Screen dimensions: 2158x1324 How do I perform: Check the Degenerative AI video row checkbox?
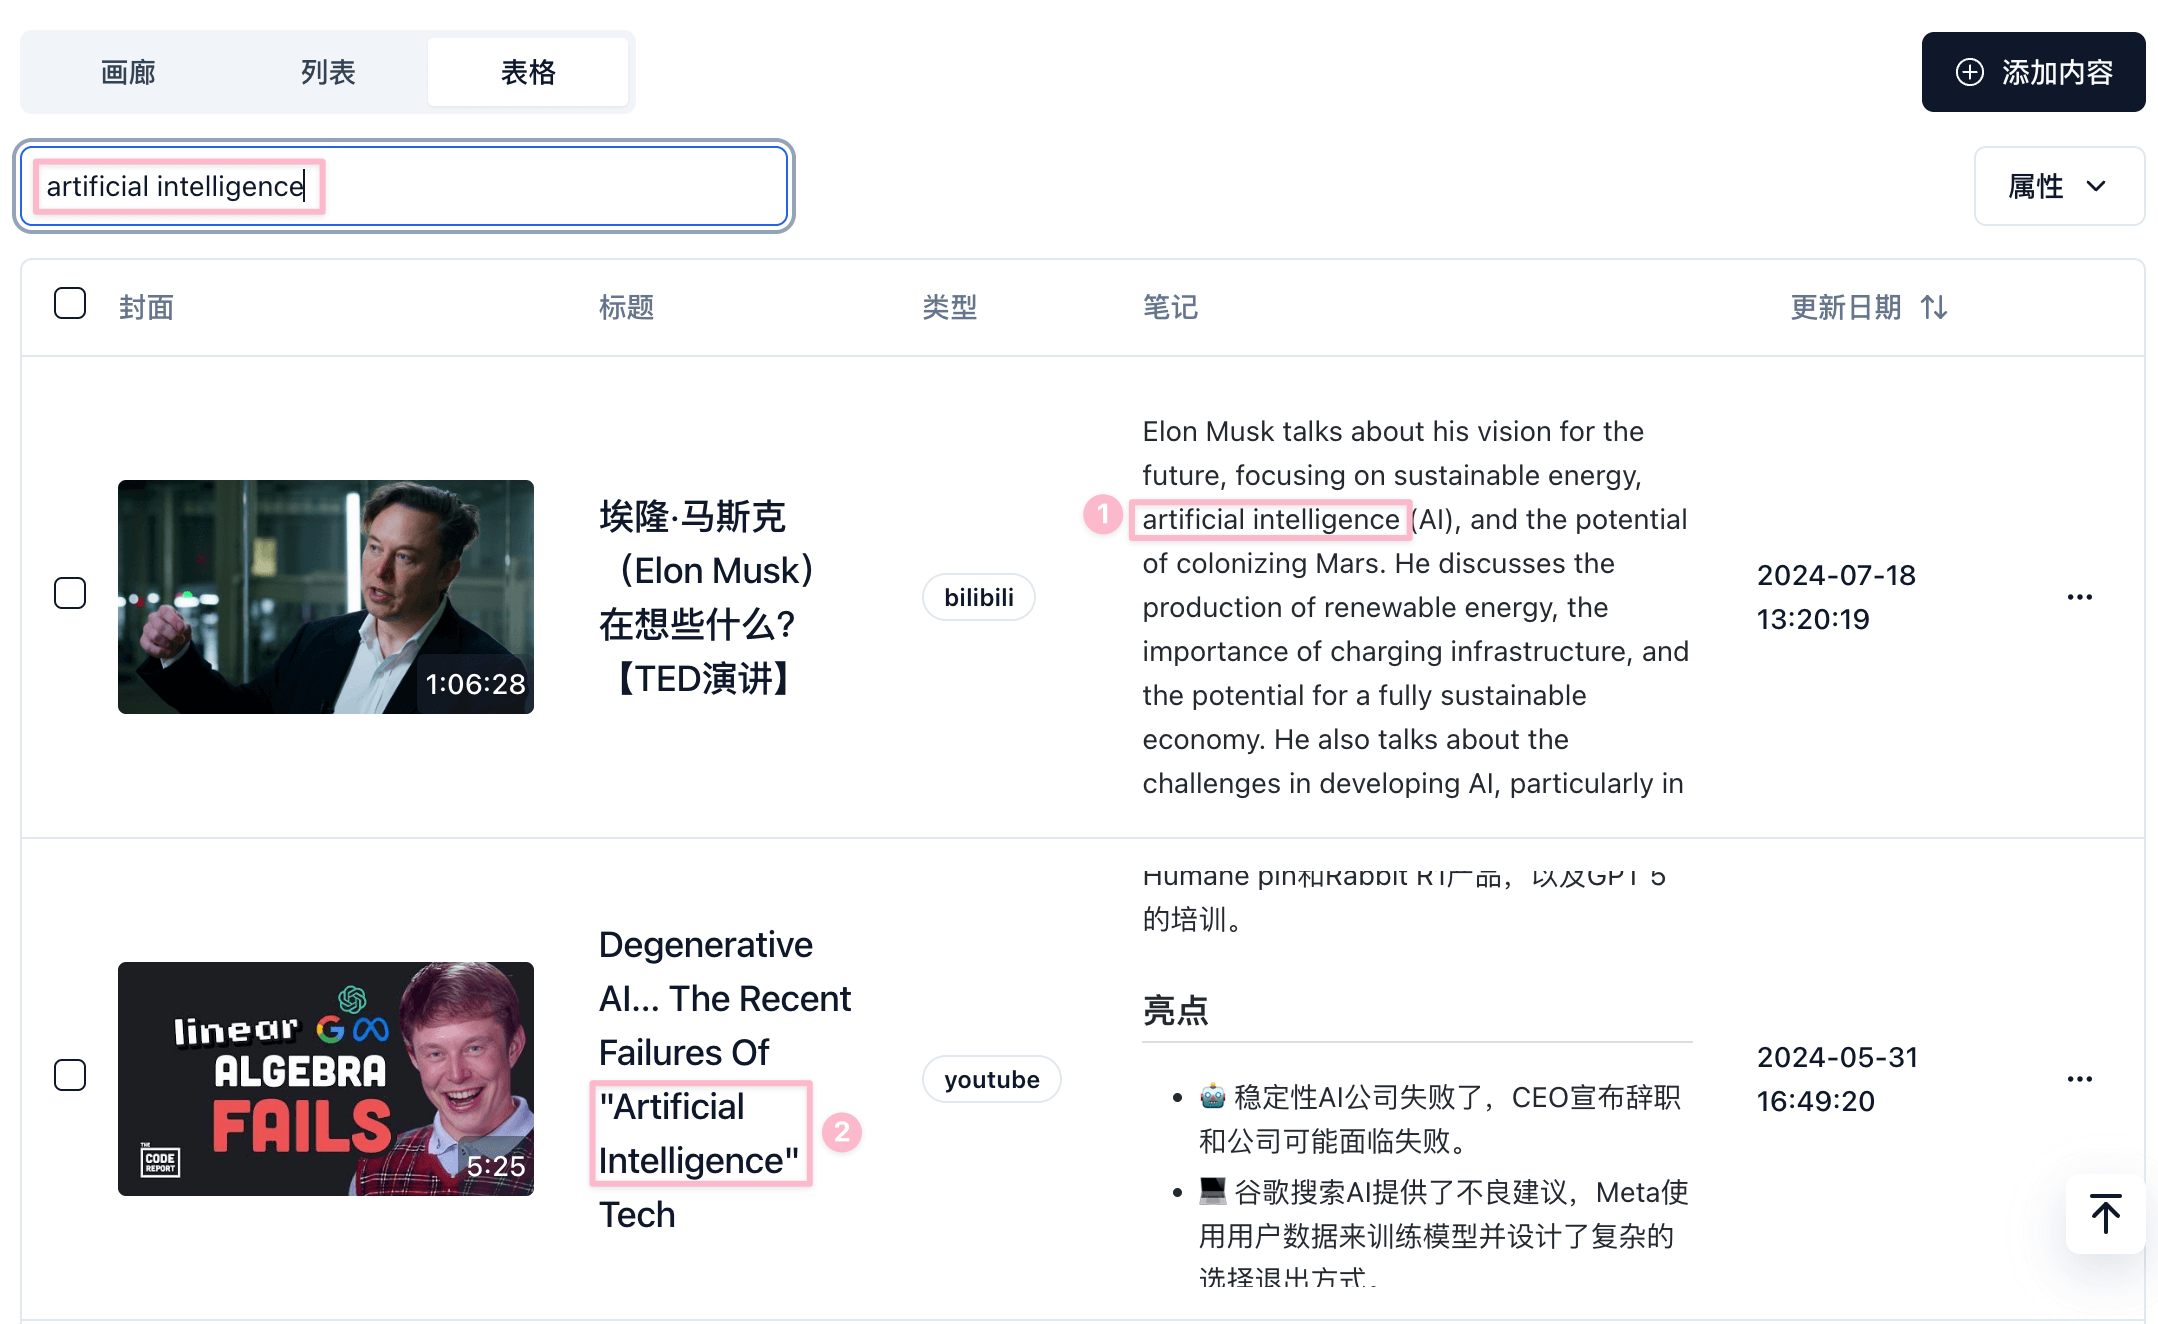click(70, 1075)
